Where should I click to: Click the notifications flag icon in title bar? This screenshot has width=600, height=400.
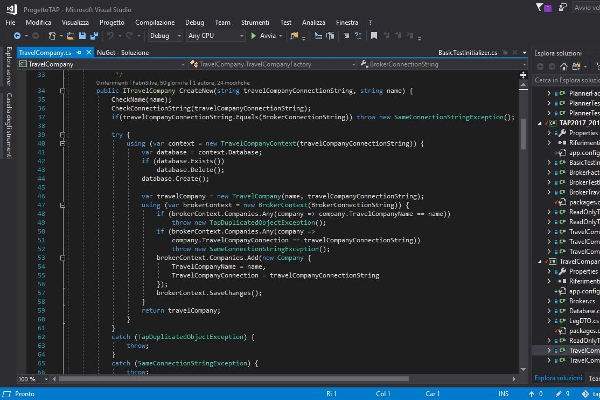[539, 7]
